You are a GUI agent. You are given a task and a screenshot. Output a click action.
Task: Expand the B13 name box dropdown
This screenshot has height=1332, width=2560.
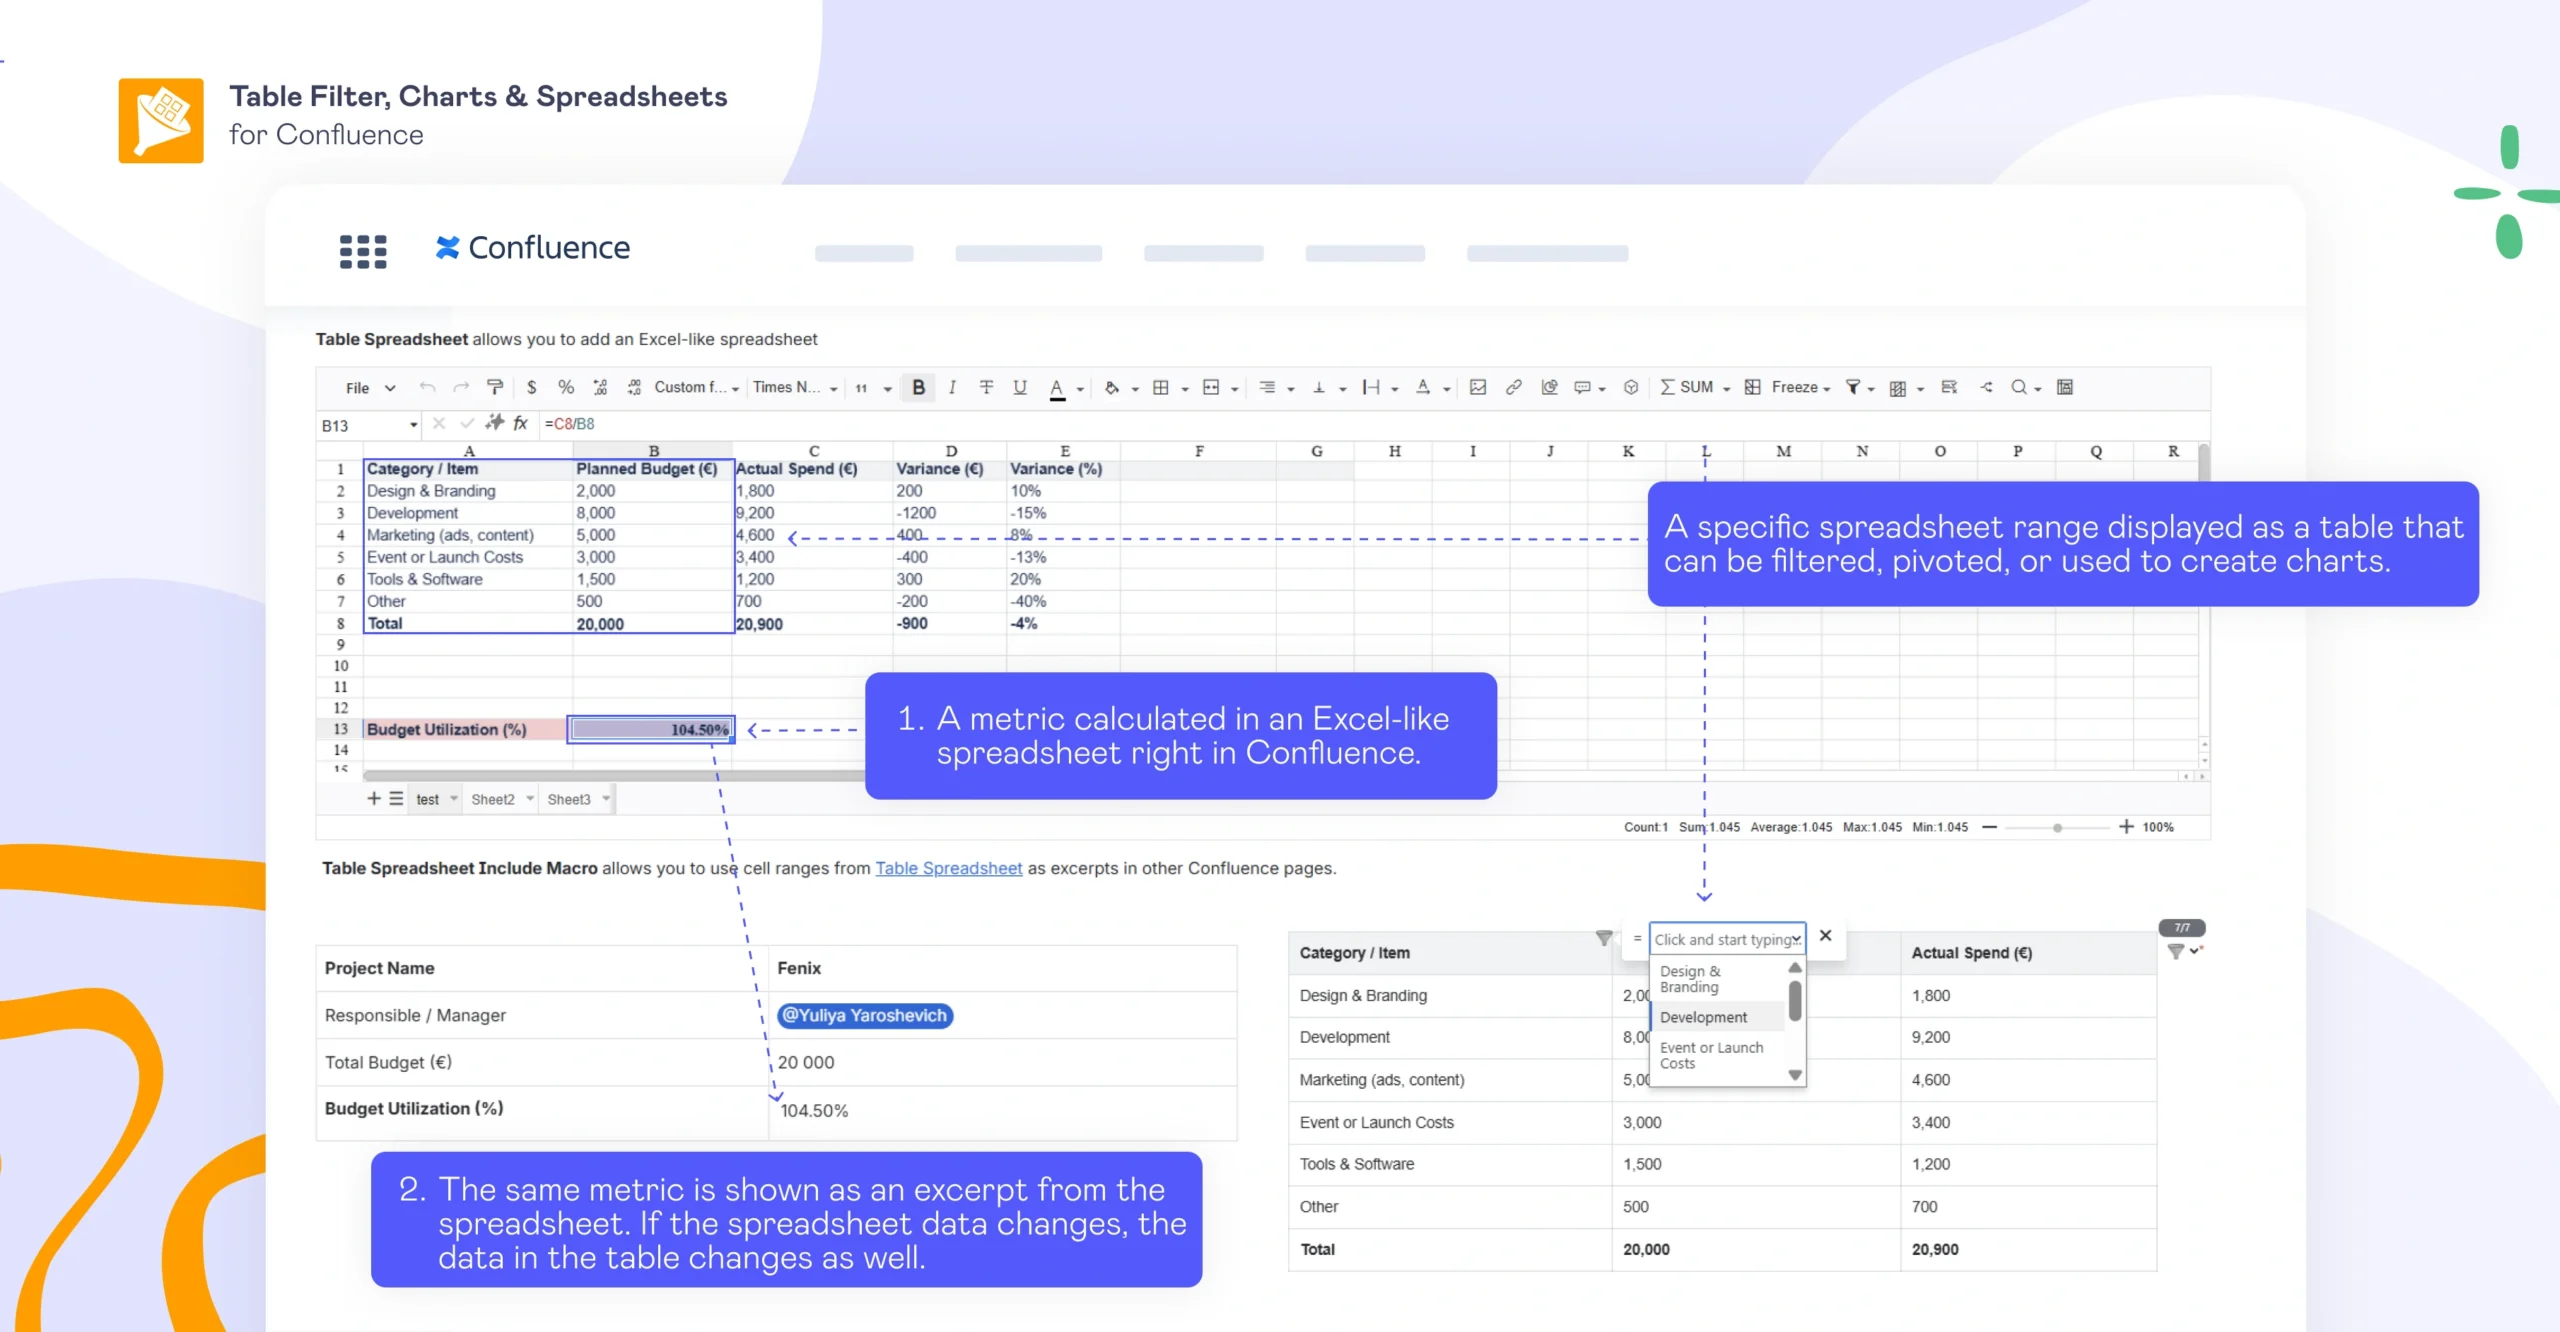pyautogui.click(x=412, y=424)
